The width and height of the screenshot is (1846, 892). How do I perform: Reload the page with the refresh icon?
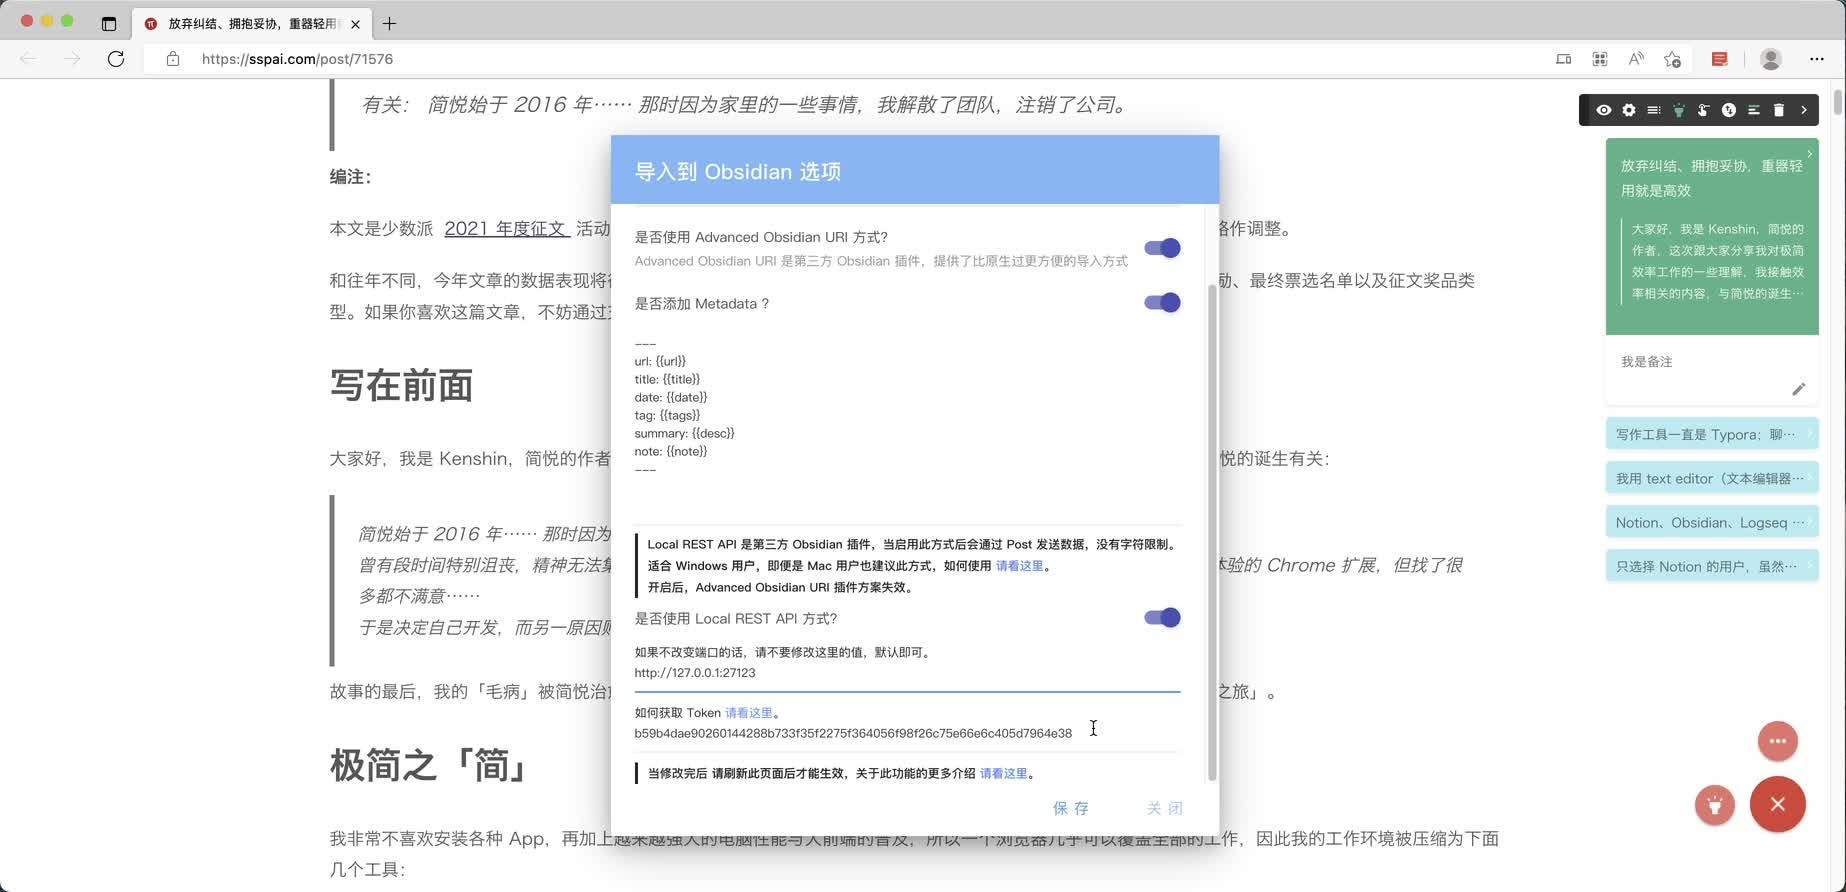coord(116,59)
